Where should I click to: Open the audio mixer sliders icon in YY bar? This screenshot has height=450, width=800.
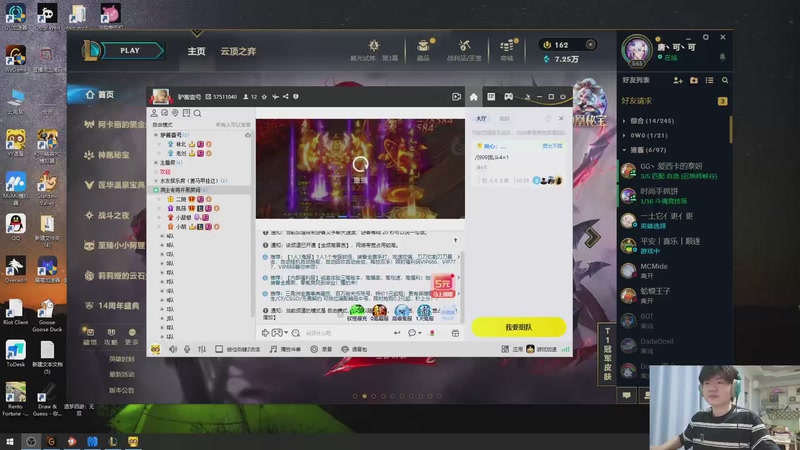click(202, 349)
